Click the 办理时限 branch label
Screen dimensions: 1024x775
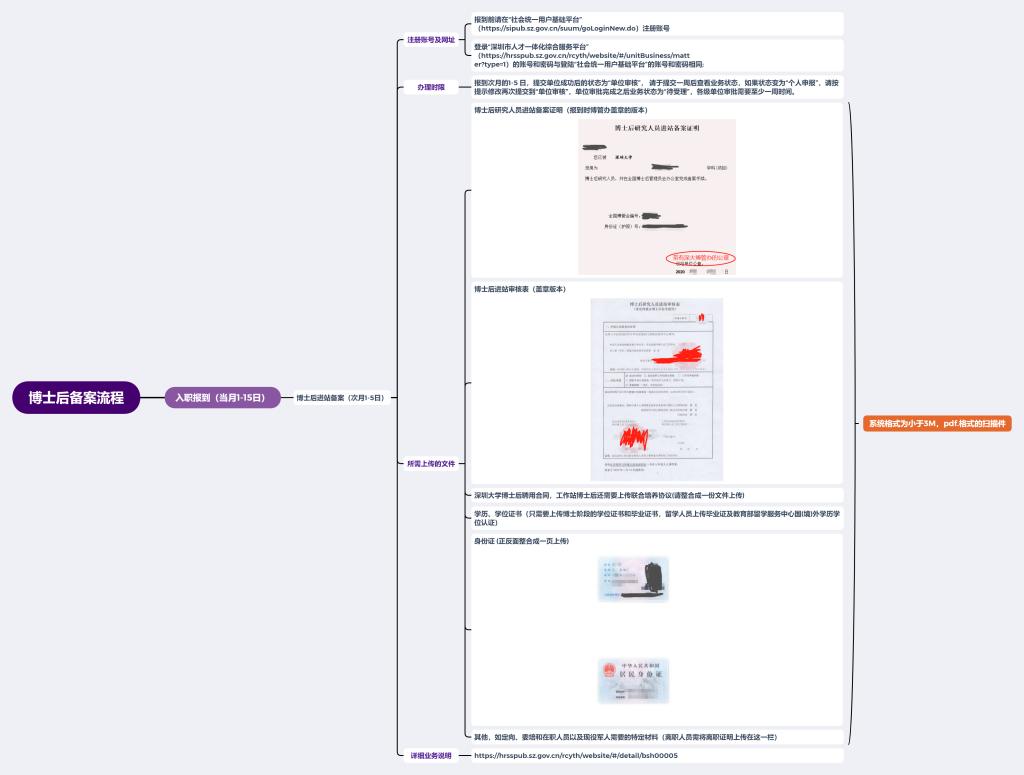(431, 87)
